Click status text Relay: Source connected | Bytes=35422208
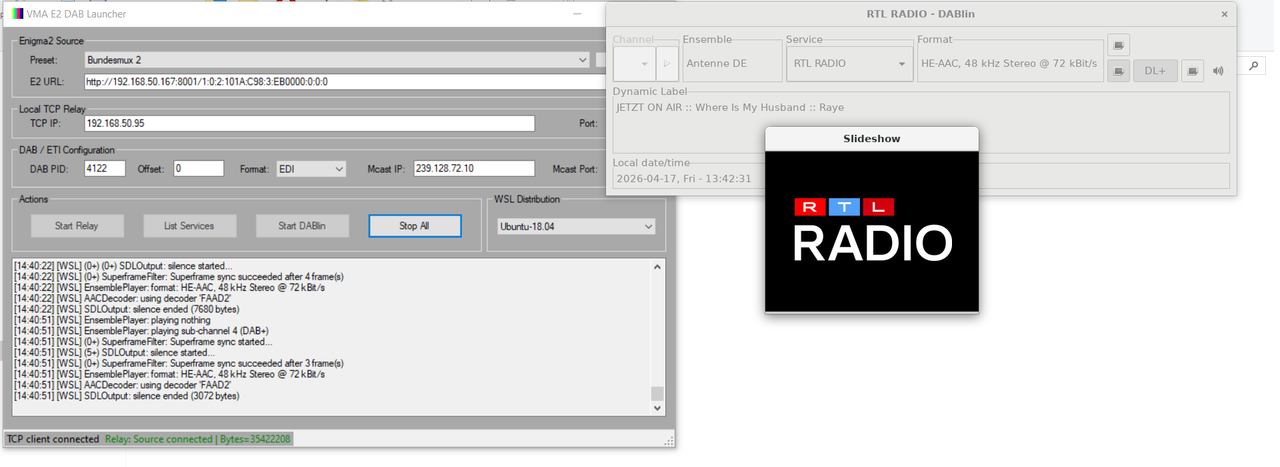Image resolution: width=1280 pixels, height=467 pixels. point(198,439)
